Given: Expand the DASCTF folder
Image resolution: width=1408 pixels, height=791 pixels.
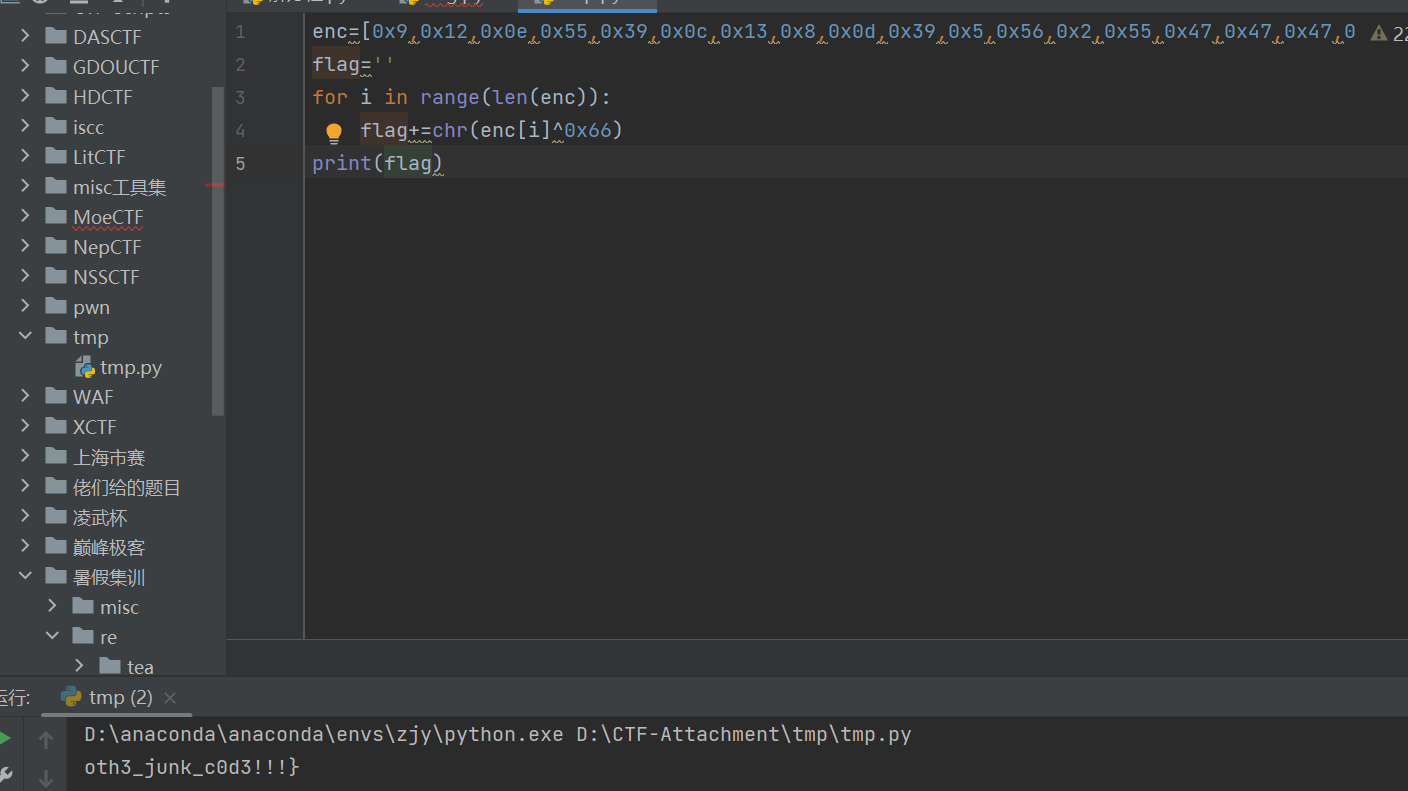Looking at the screenshot, I should pos(26,37).
